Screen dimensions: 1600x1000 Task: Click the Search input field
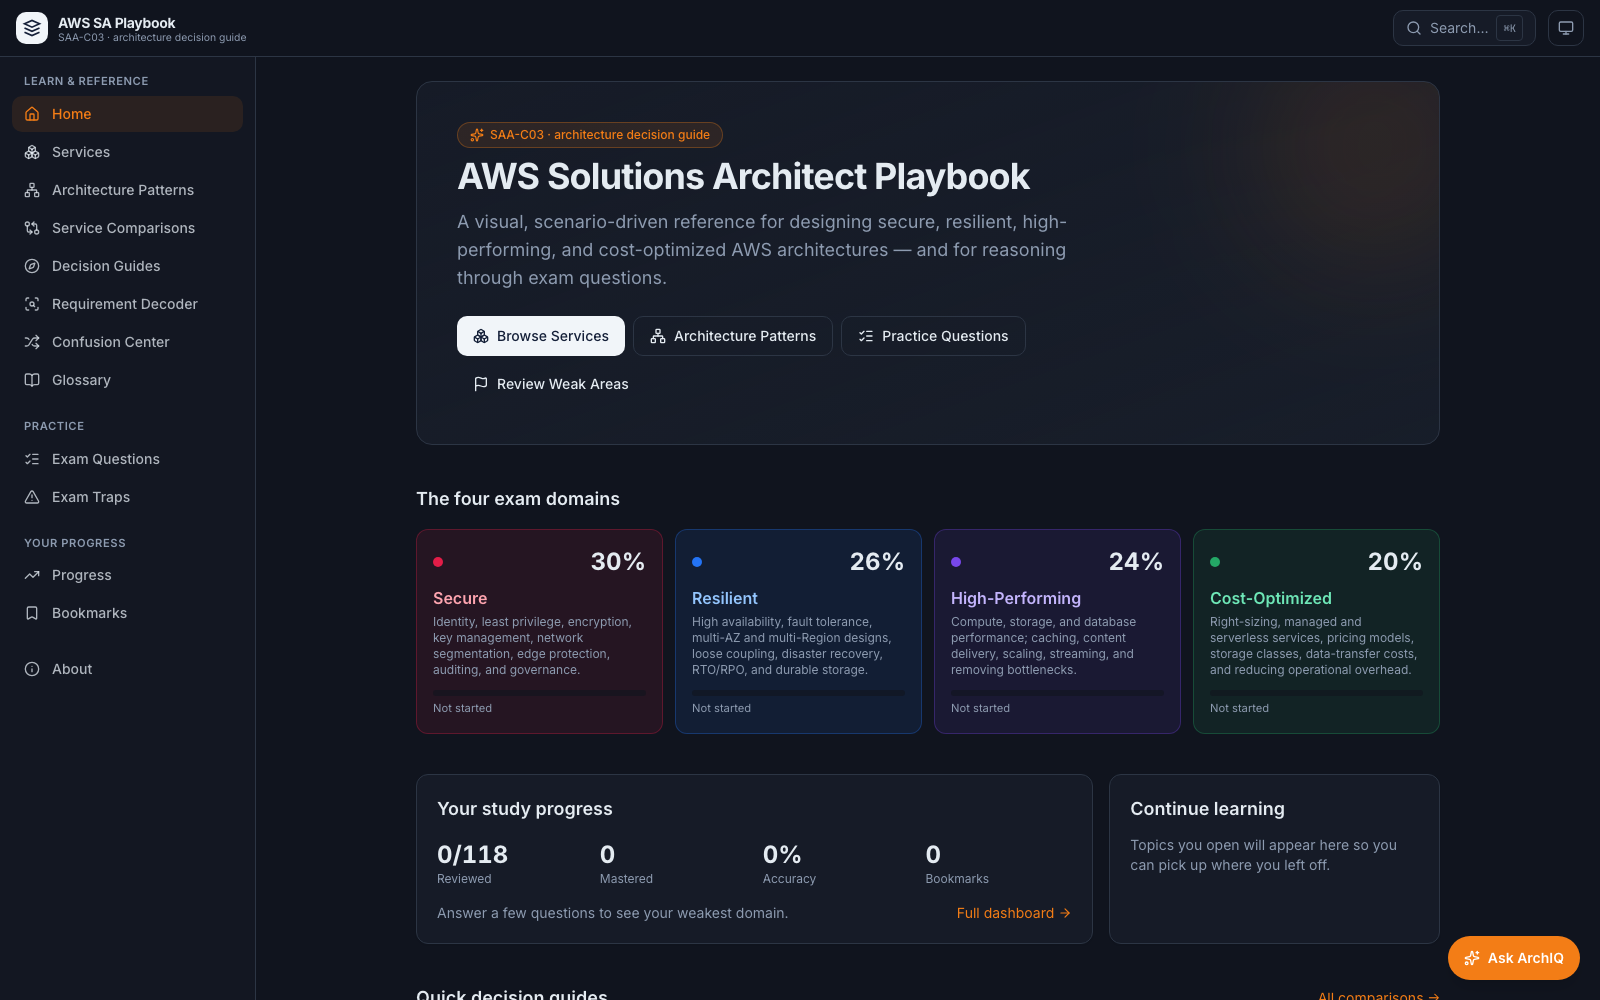[1464, 28]
